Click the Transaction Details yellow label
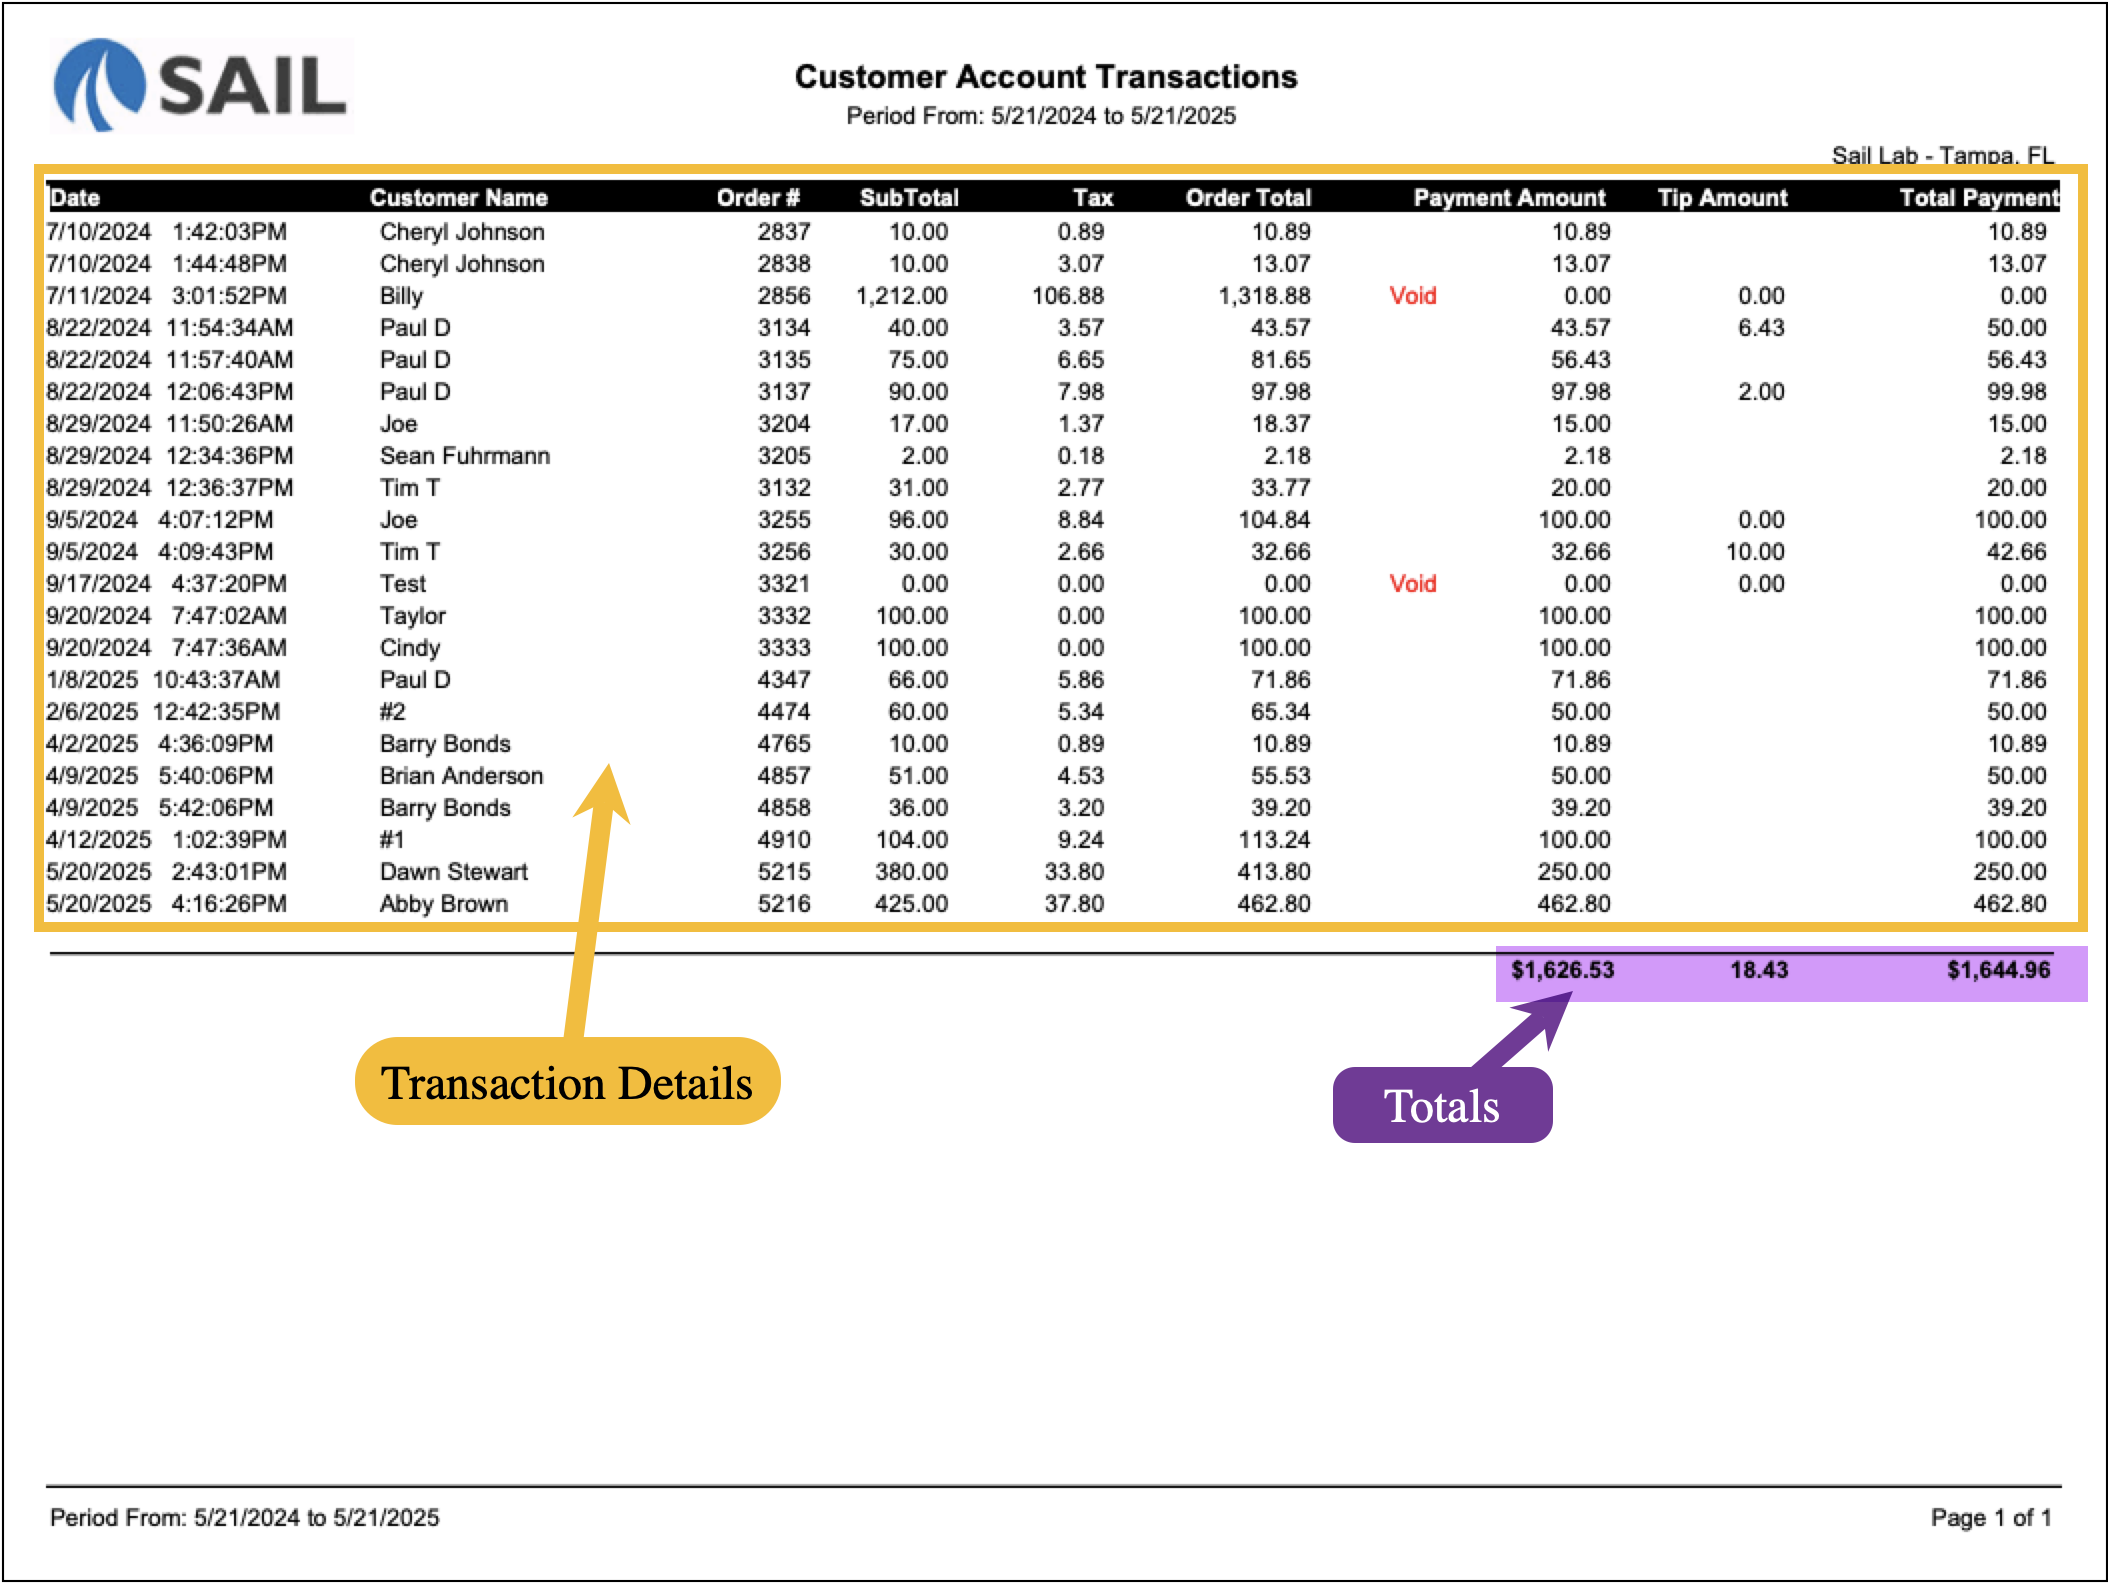Viewport: 2108px width, 1584px height. pos(567,1083)
